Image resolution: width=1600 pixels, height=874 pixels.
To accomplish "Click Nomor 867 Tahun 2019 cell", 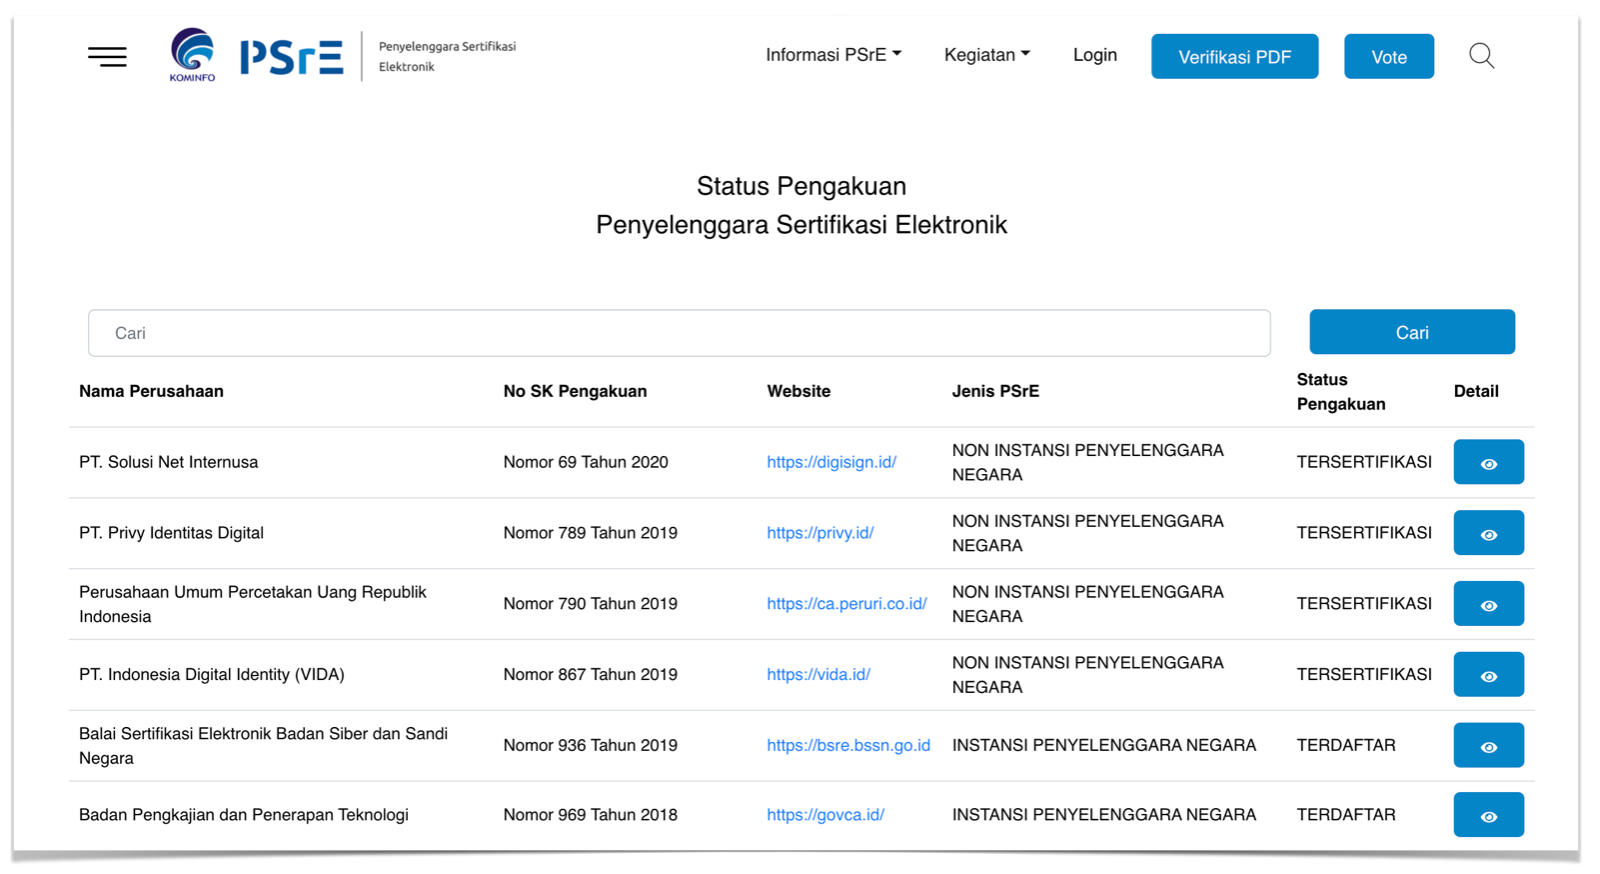I will pyautogui.click(x=590, y=675).
